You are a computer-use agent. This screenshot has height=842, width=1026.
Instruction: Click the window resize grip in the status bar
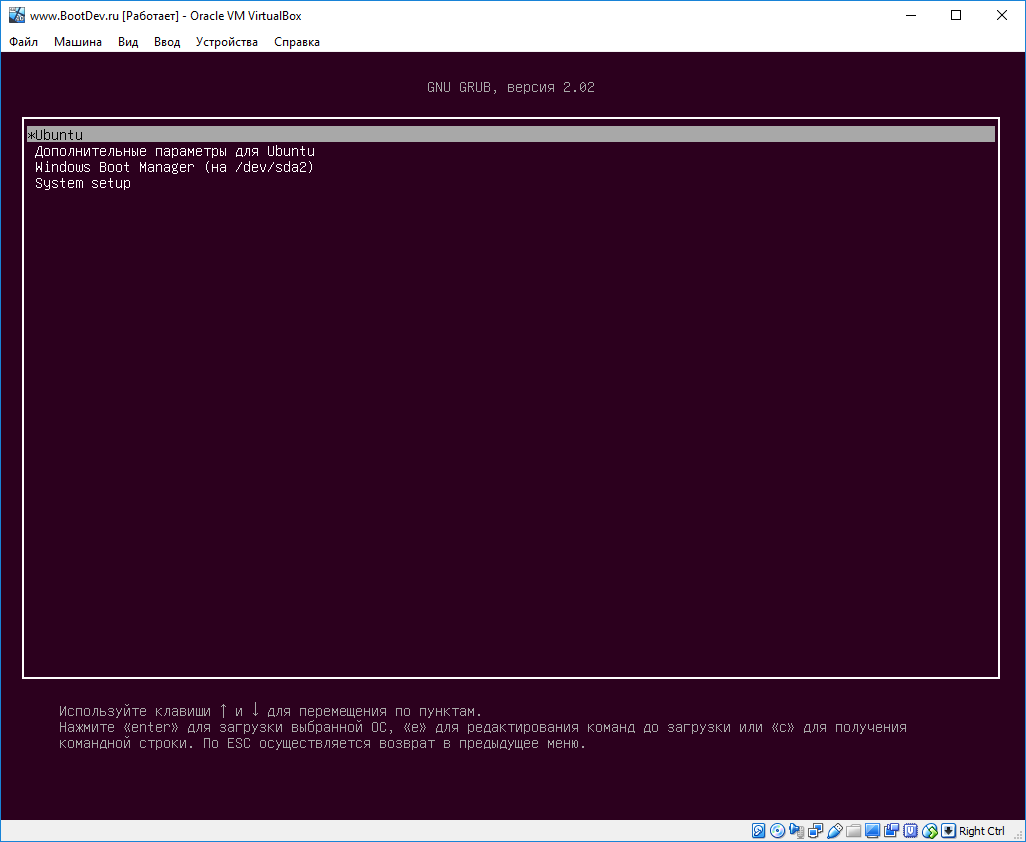coord(1018,835)
